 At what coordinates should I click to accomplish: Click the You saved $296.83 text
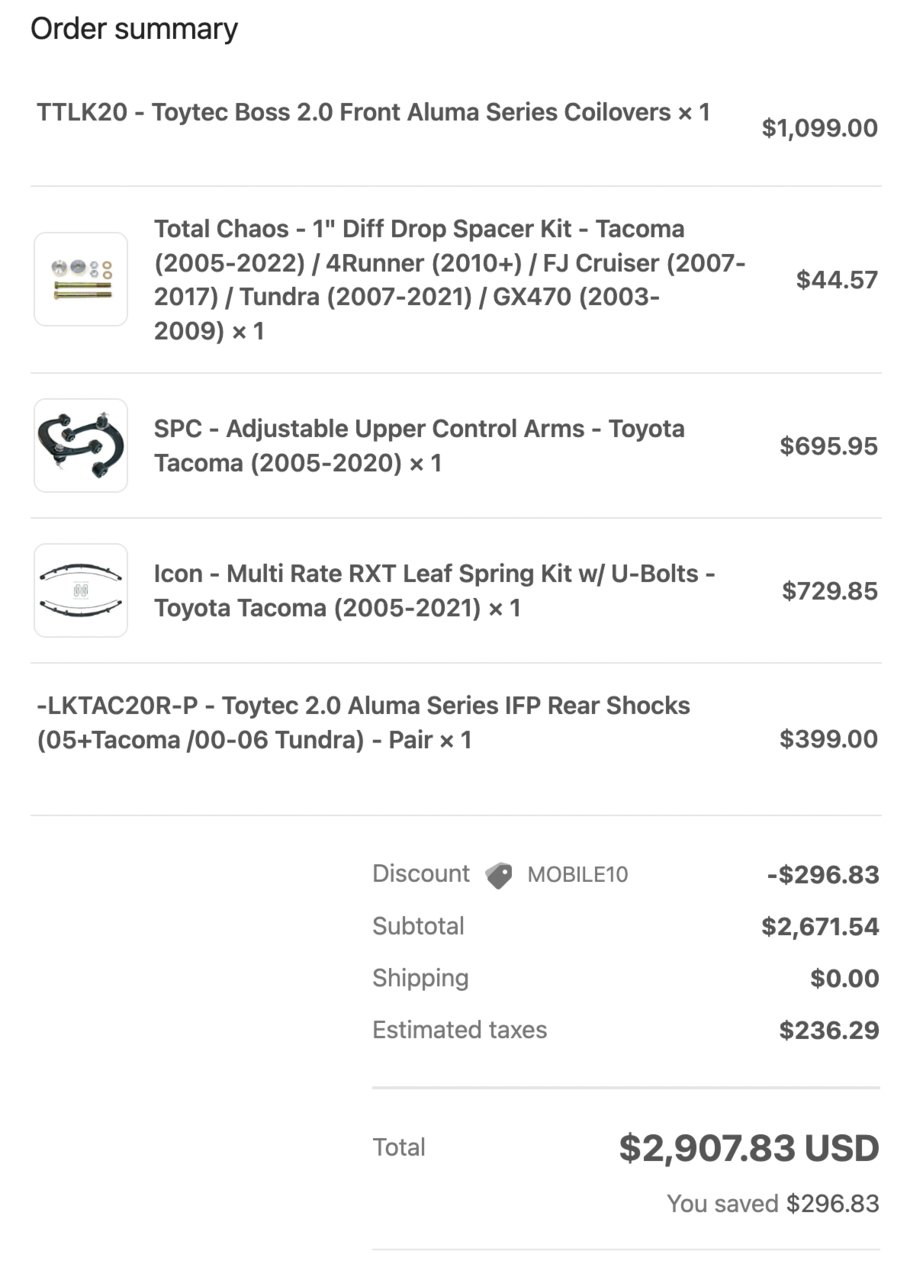click(773, 1204)
